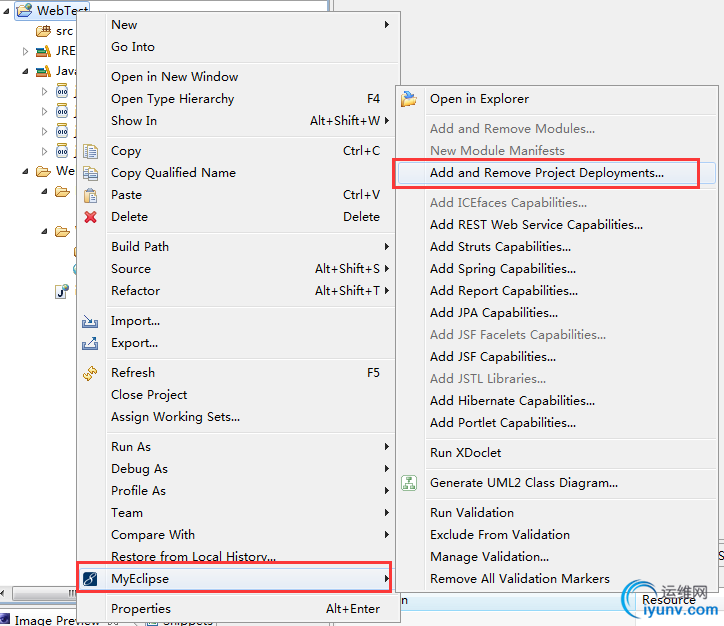Click the Copy icon in context menu
Screen dimensions: 724x626
coord(90,151)
